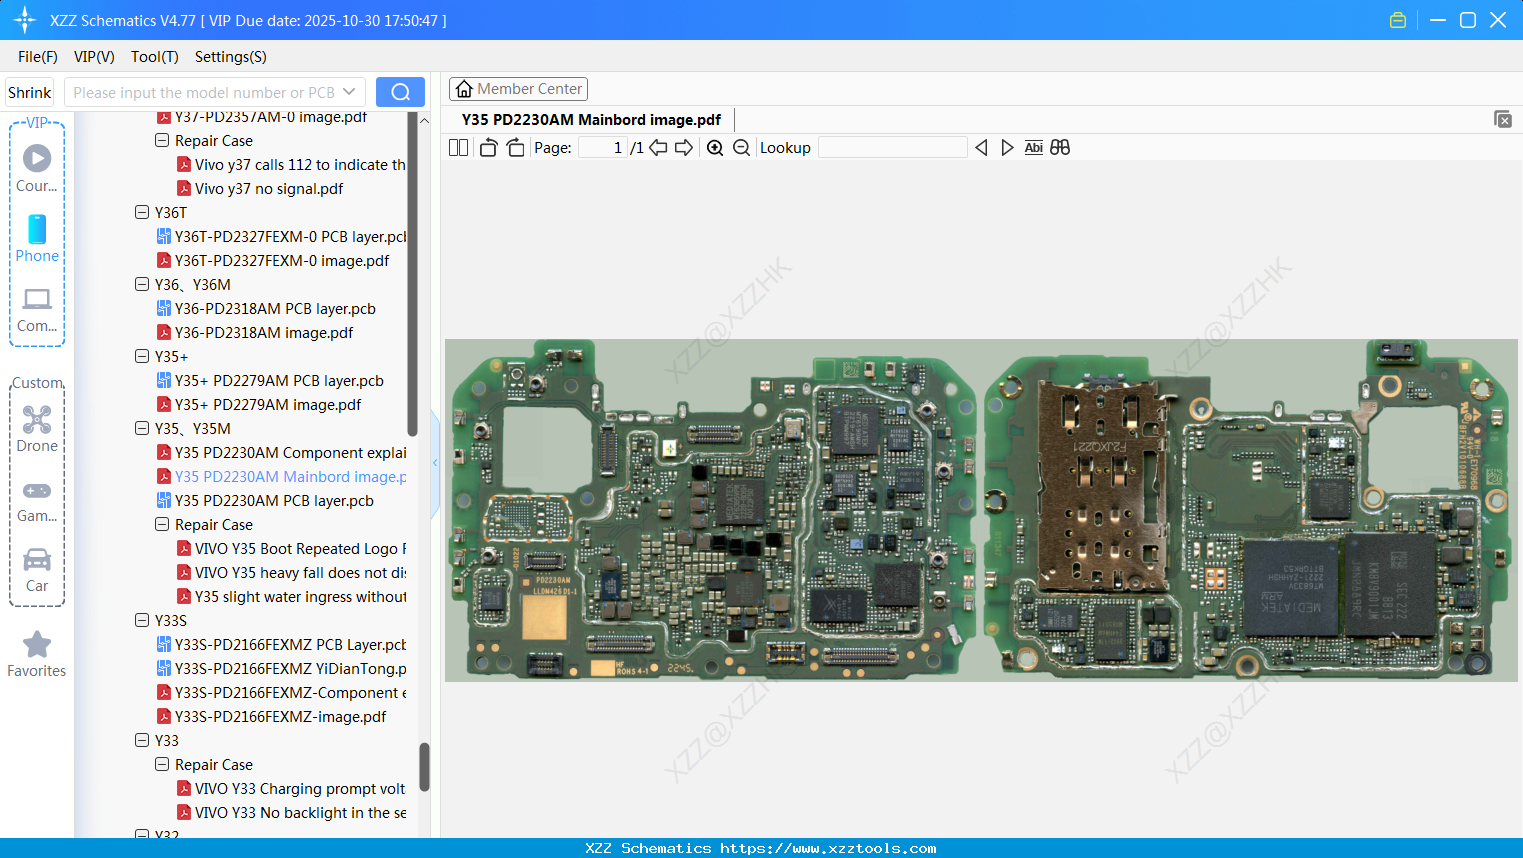Switch to two-page view mode
Viewport: 1523px width, 858px height.
(457, 147)
